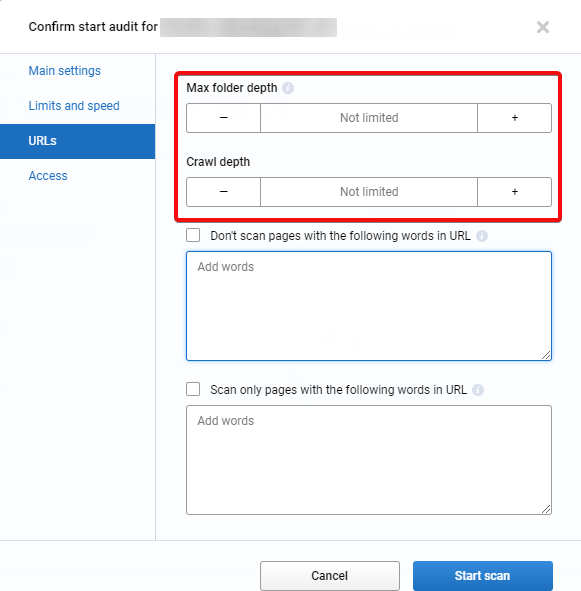Screen dimensions: 581x591
Task: Enable Don't scan pages with following words
Action: click(x=193, y=235)
